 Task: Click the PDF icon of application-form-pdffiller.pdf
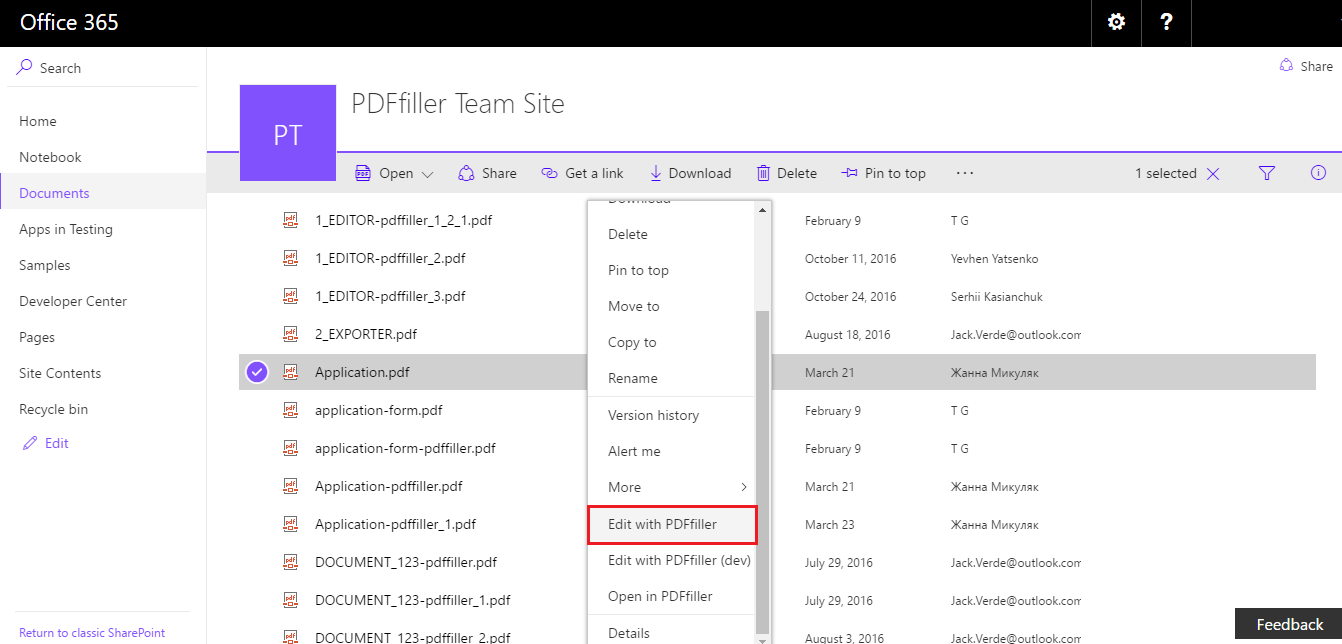pyautogui.click(x=291, y=449)
